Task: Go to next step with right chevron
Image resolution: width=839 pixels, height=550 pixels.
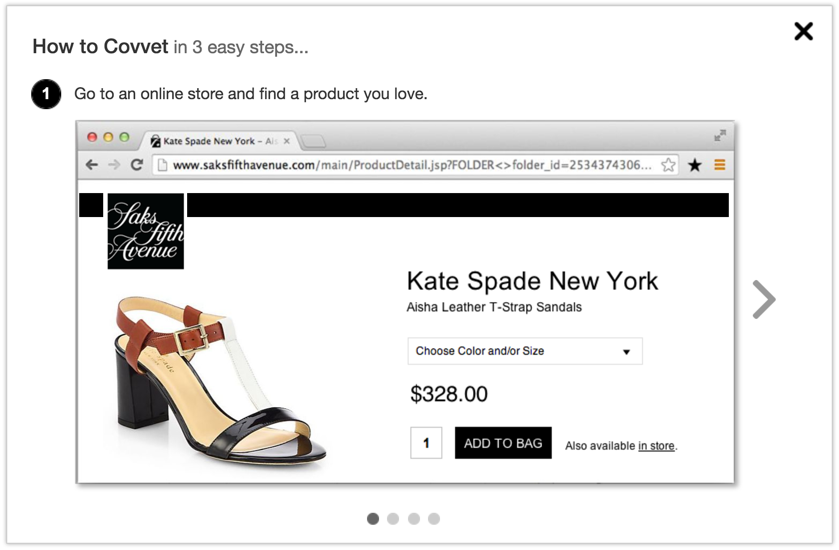Action: coord(764,299)
